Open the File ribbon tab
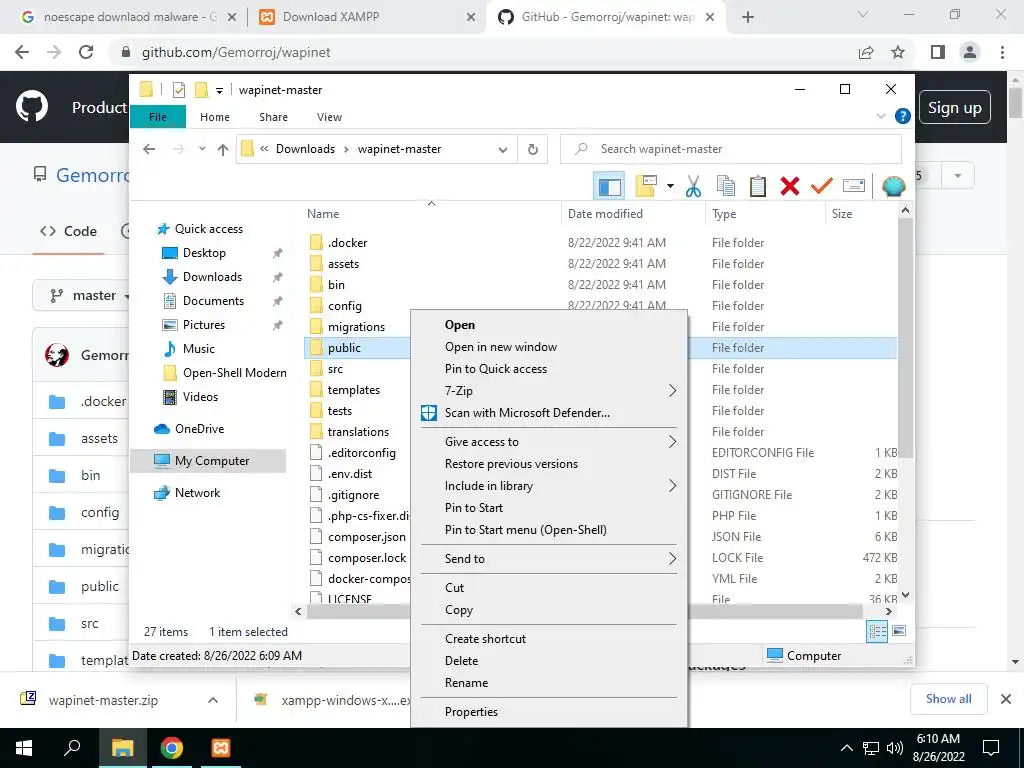The width and height of the screenshot is (1024, 768). (x=157, y=117)
